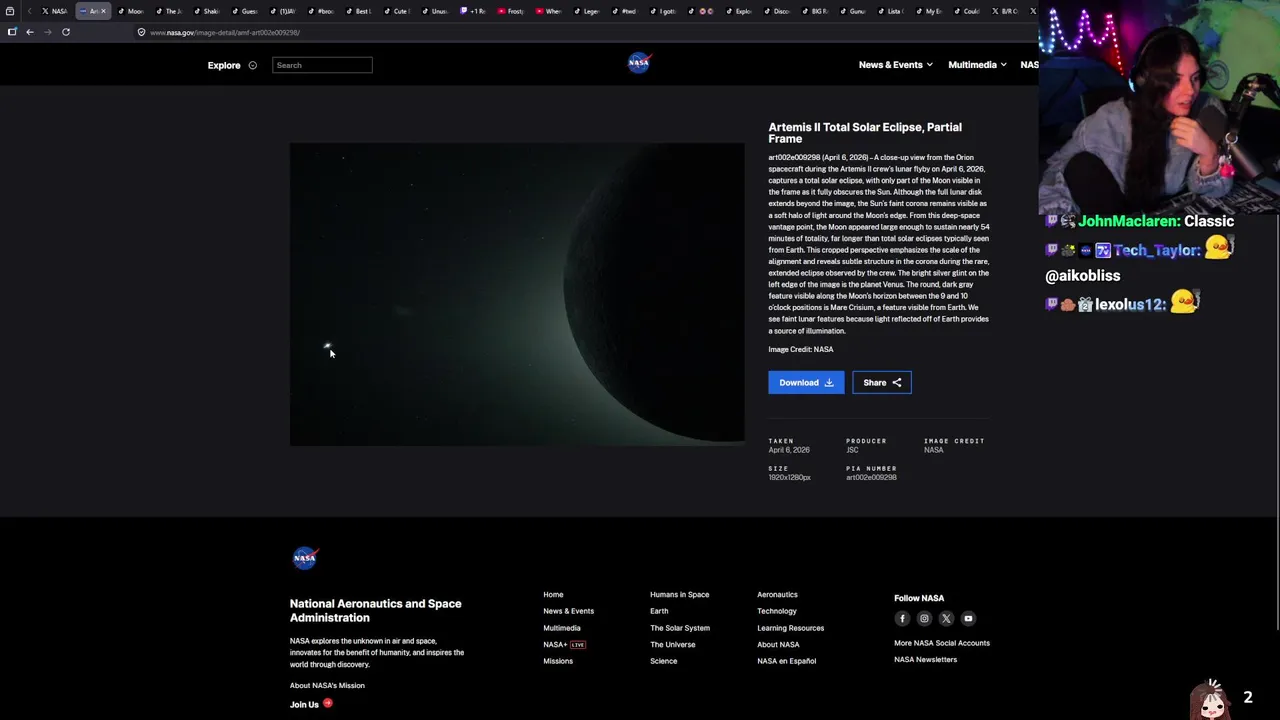Image resolution: width=1280 pixels, height=720 pixels.
Task: Open NASA en Español link
Action: coord(786,661)
